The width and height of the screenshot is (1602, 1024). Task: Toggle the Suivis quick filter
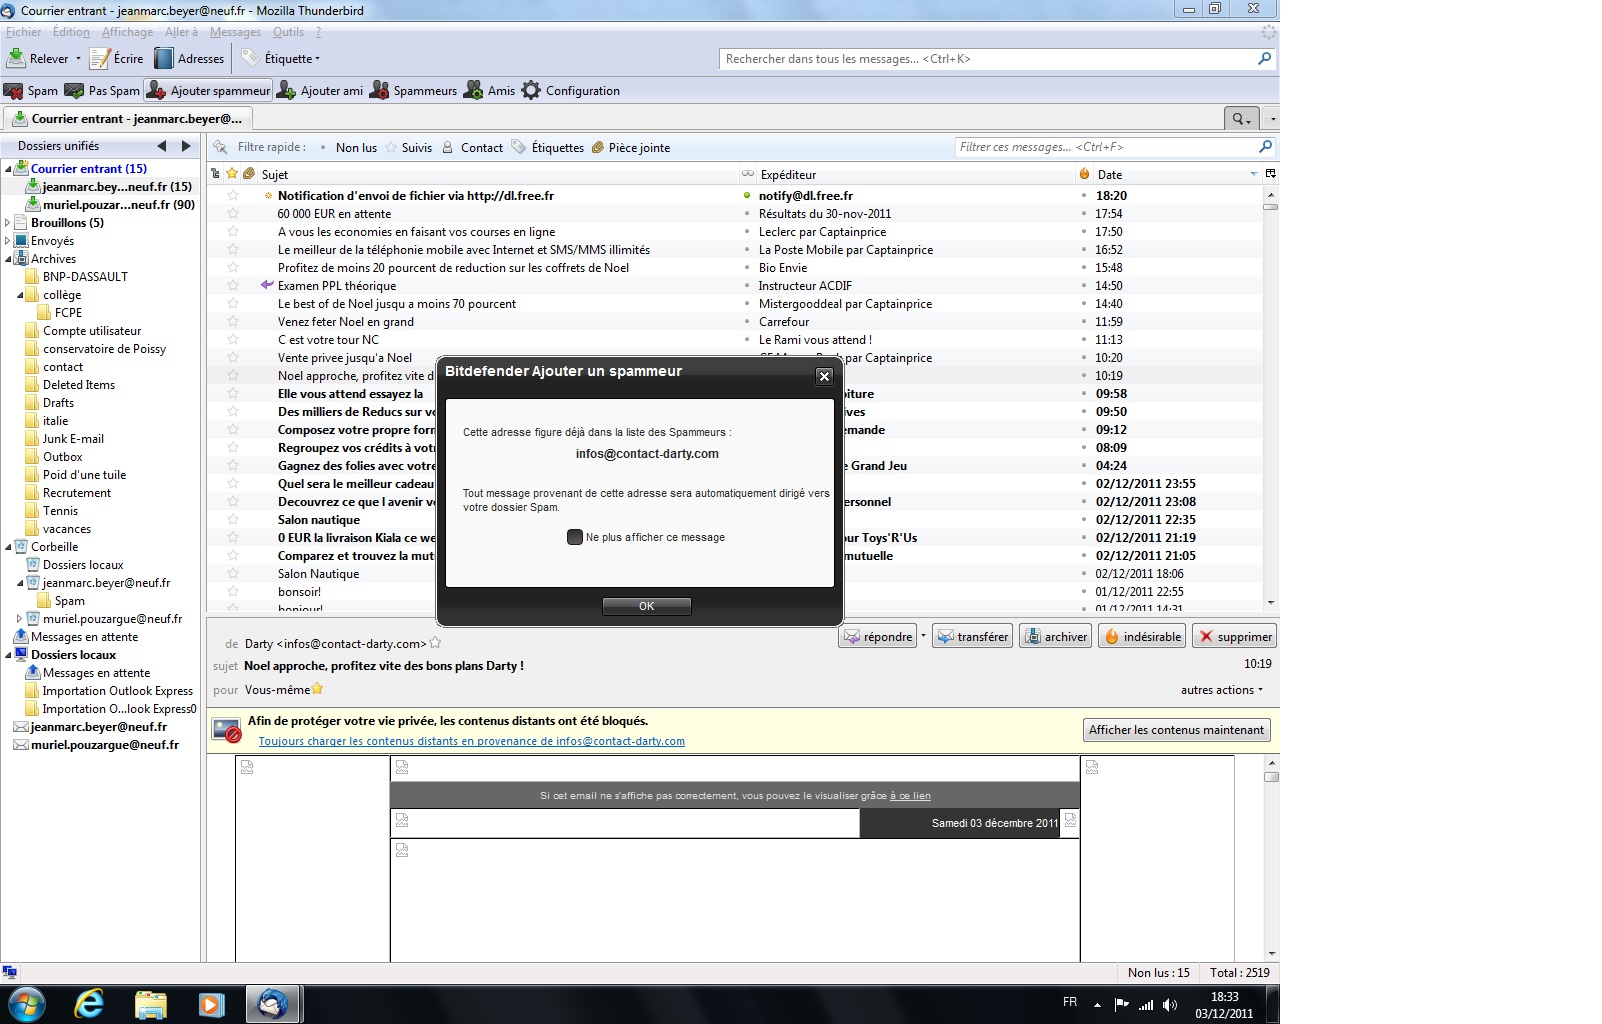point(409,148)
